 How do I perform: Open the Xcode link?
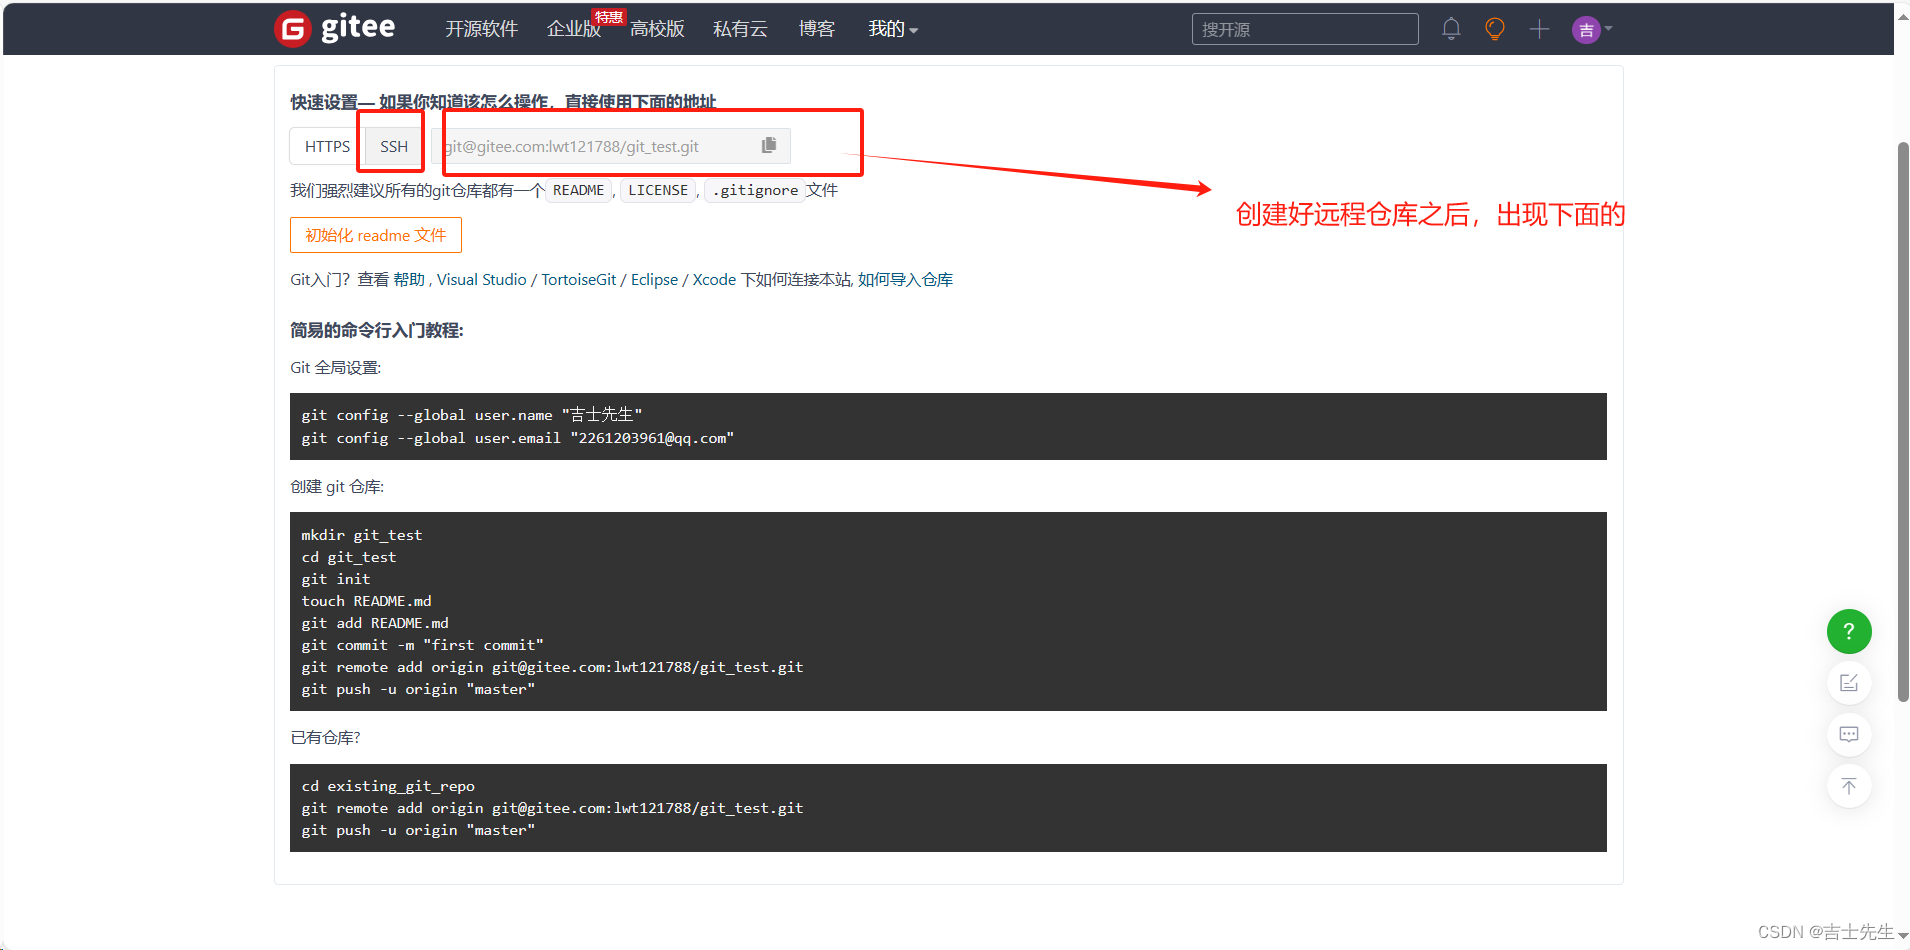click(714, 280)
